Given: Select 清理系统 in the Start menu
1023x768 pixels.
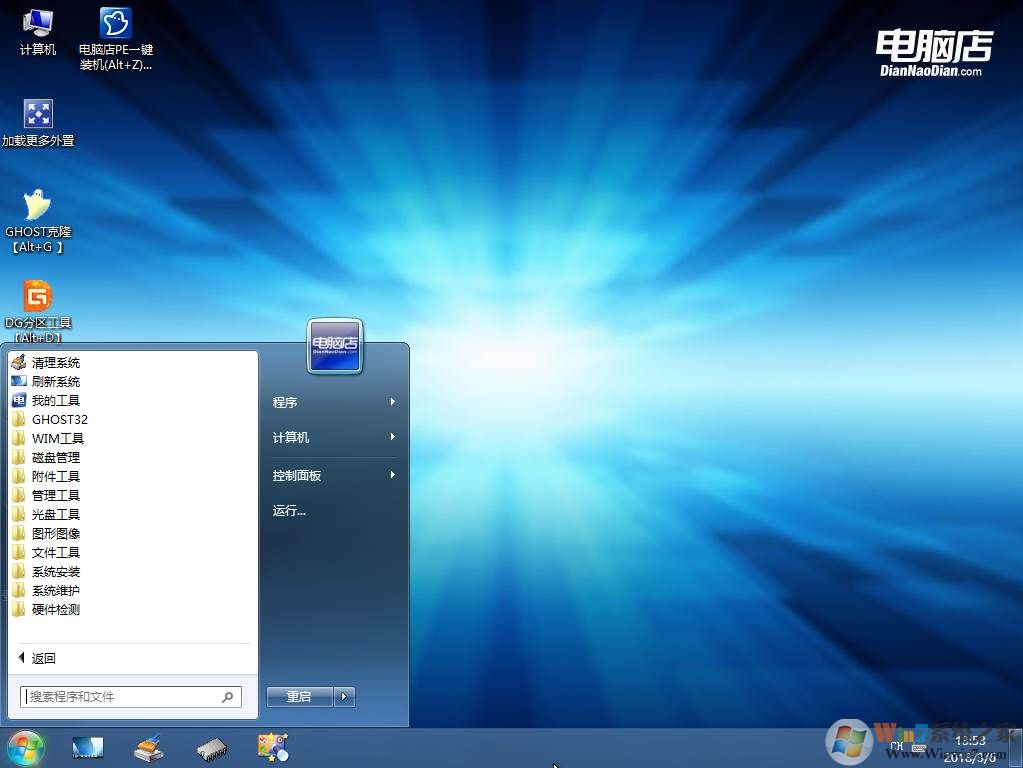Looking at the screenshot, I should pyautogui.click(x=56, y=363).
